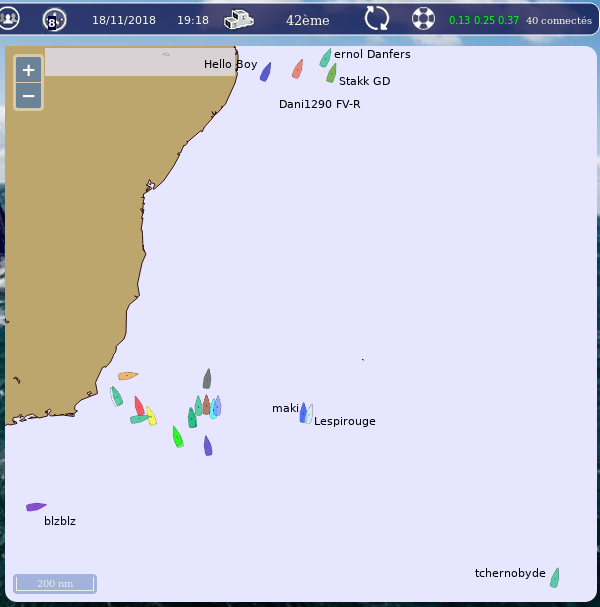Click the Dani1290 FV-R label

click(319, 104)
